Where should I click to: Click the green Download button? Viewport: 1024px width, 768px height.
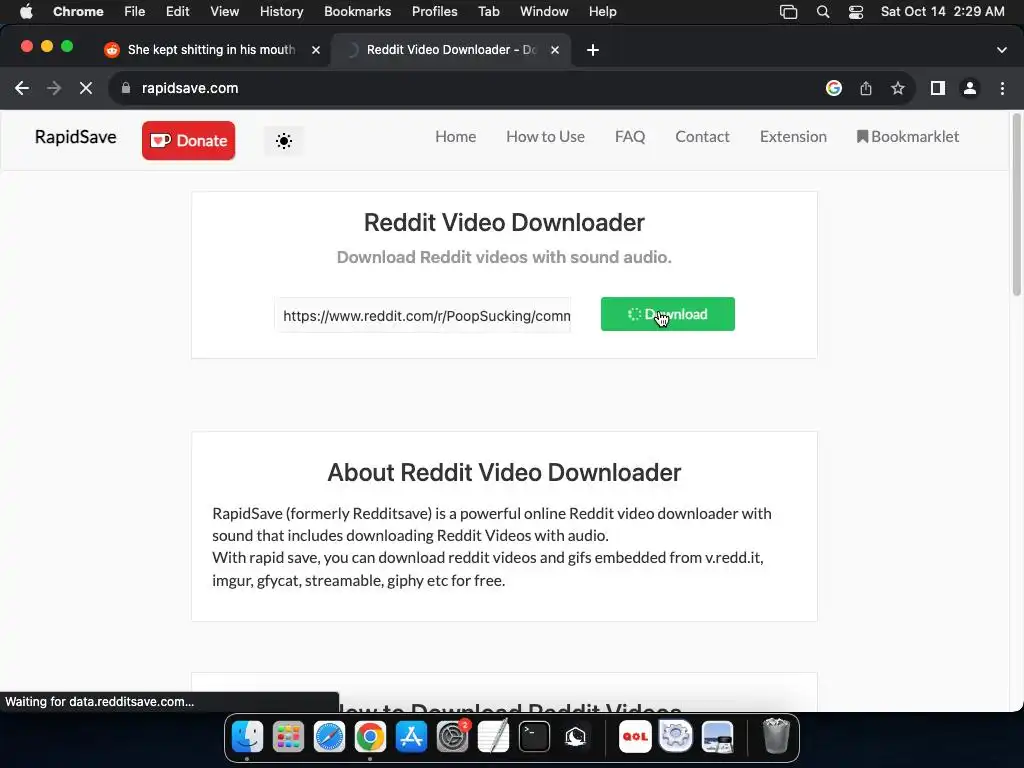point(667,314)
